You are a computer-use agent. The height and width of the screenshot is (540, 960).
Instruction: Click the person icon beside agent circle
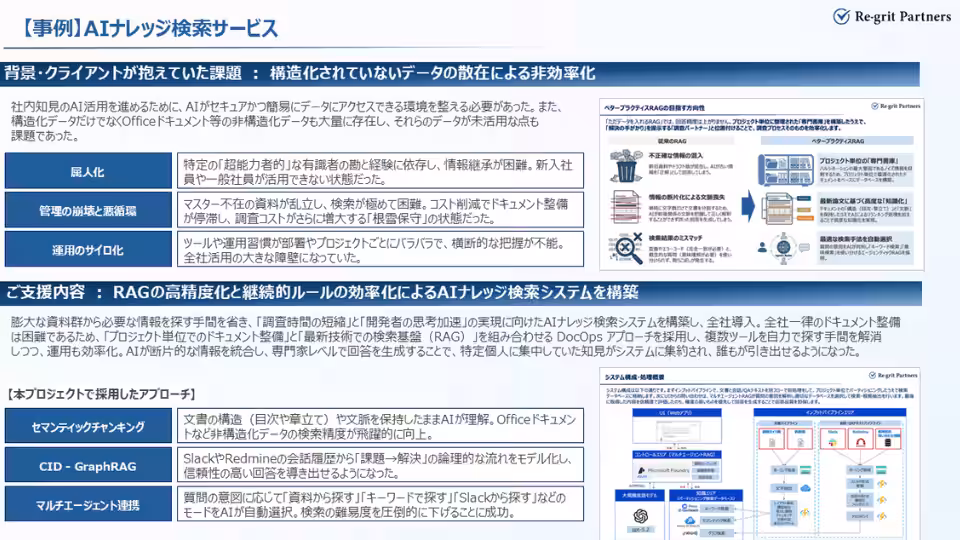tap(762, 247)
